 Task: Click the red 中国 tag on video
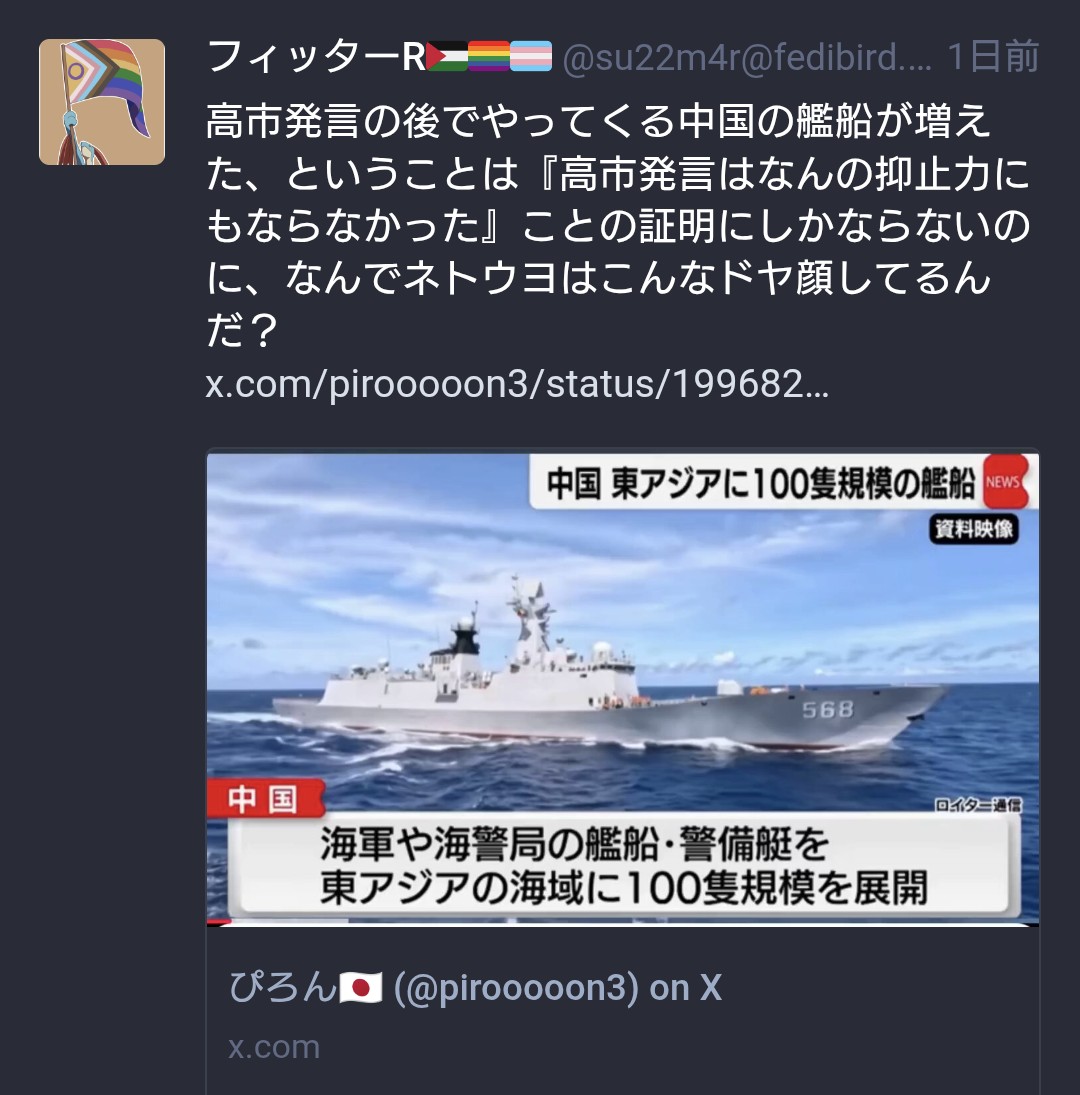point(265,798)
